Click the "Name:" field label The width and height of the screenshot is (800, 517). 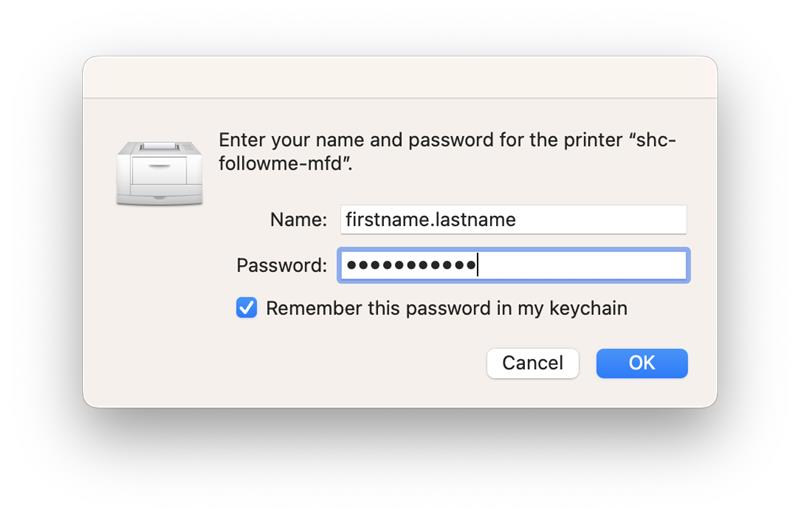click(298, 220)
